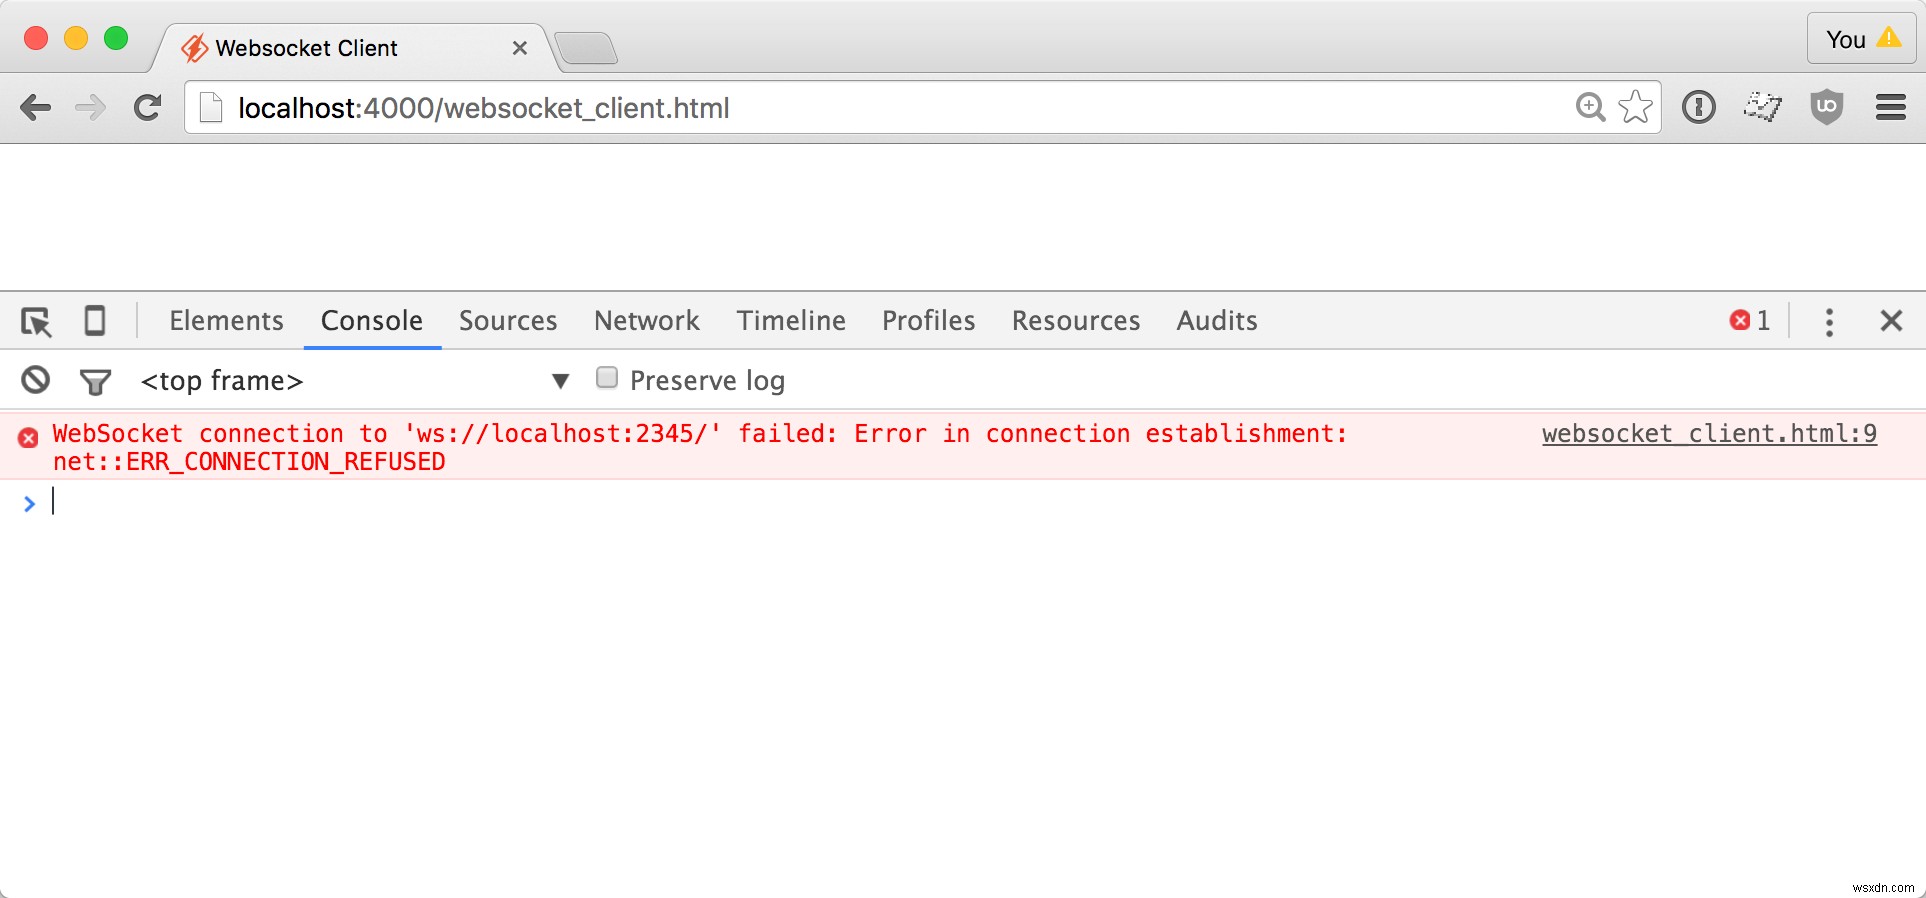
Task: Open the top frame context dropdown
Action: [560, 381]
